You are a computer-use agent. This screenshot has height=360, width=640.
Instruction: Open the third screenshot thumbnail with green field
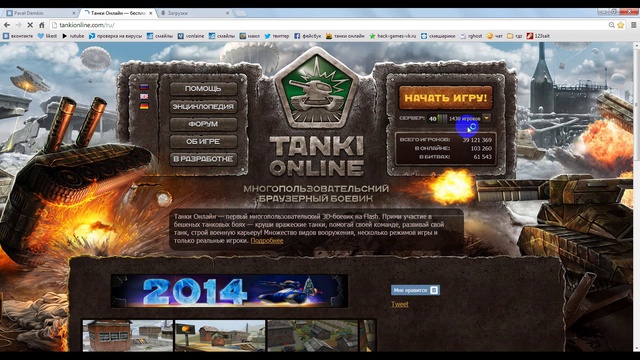pos(313,336)
